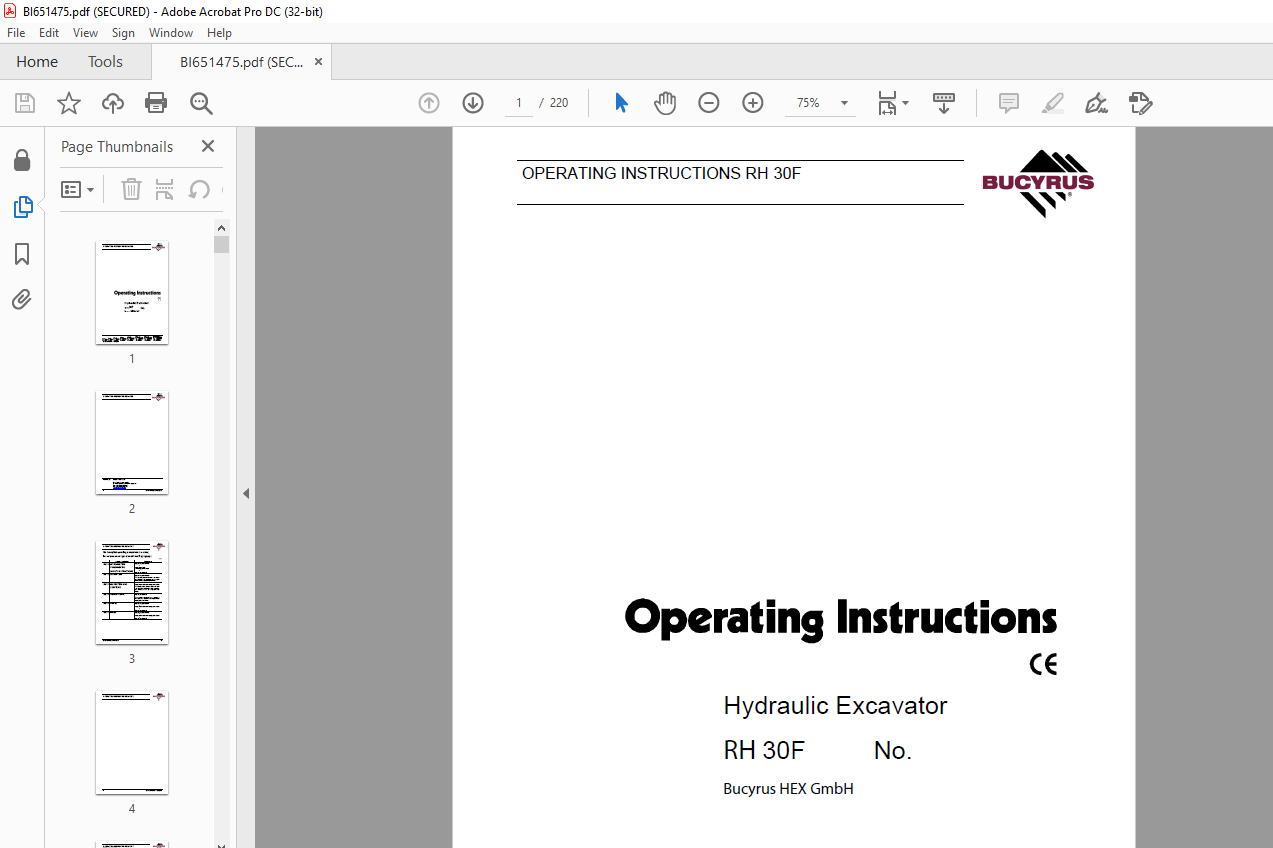Go to previous page arrow
The image size is (1273, 848).
coord(429,103)
